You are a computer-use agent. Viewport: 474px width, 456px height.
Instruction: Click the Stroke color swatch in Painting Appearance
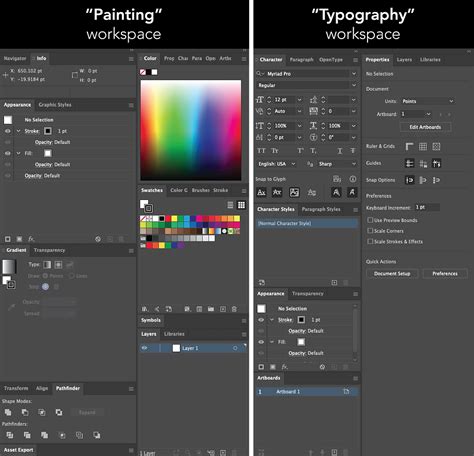[48, 131]
